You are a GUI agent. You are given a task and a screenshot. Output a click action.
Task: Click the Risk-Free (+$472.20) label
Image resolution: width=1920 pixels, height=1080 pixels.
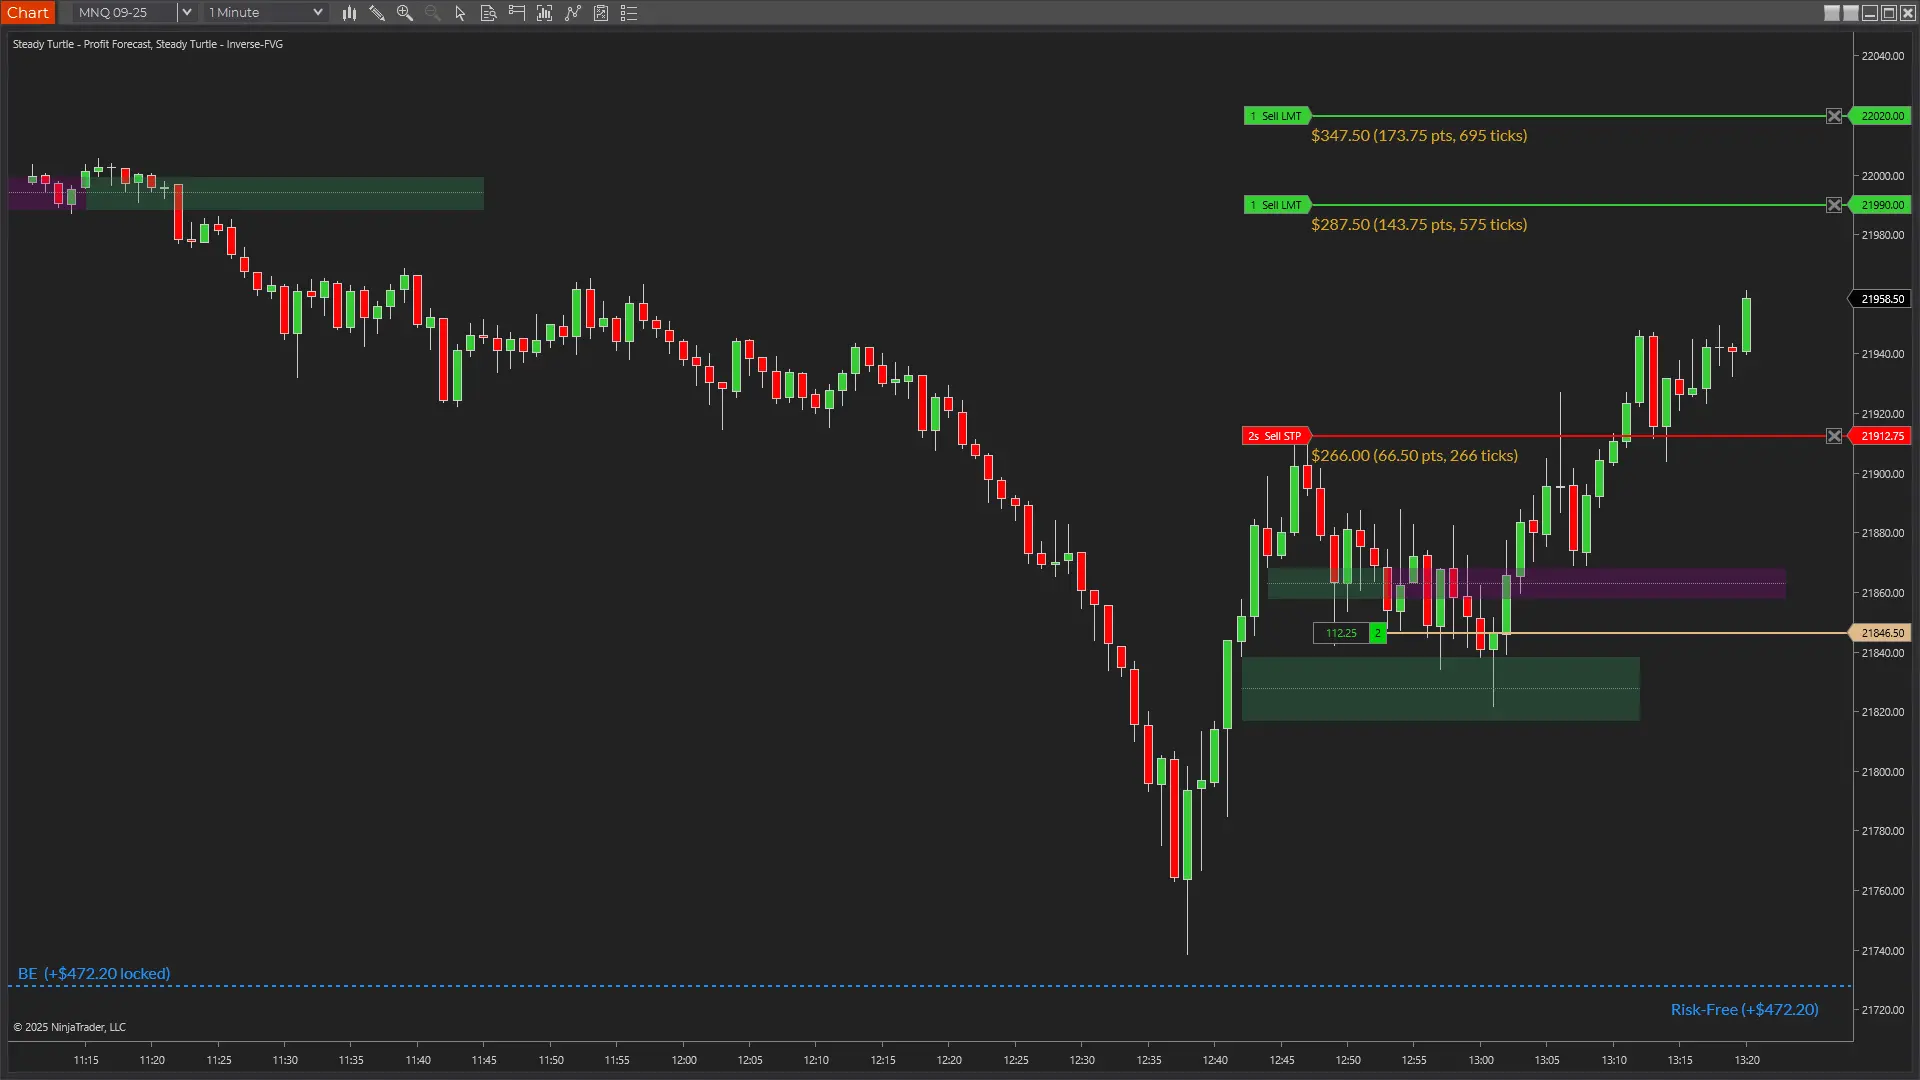(x=1745, y=1010)
